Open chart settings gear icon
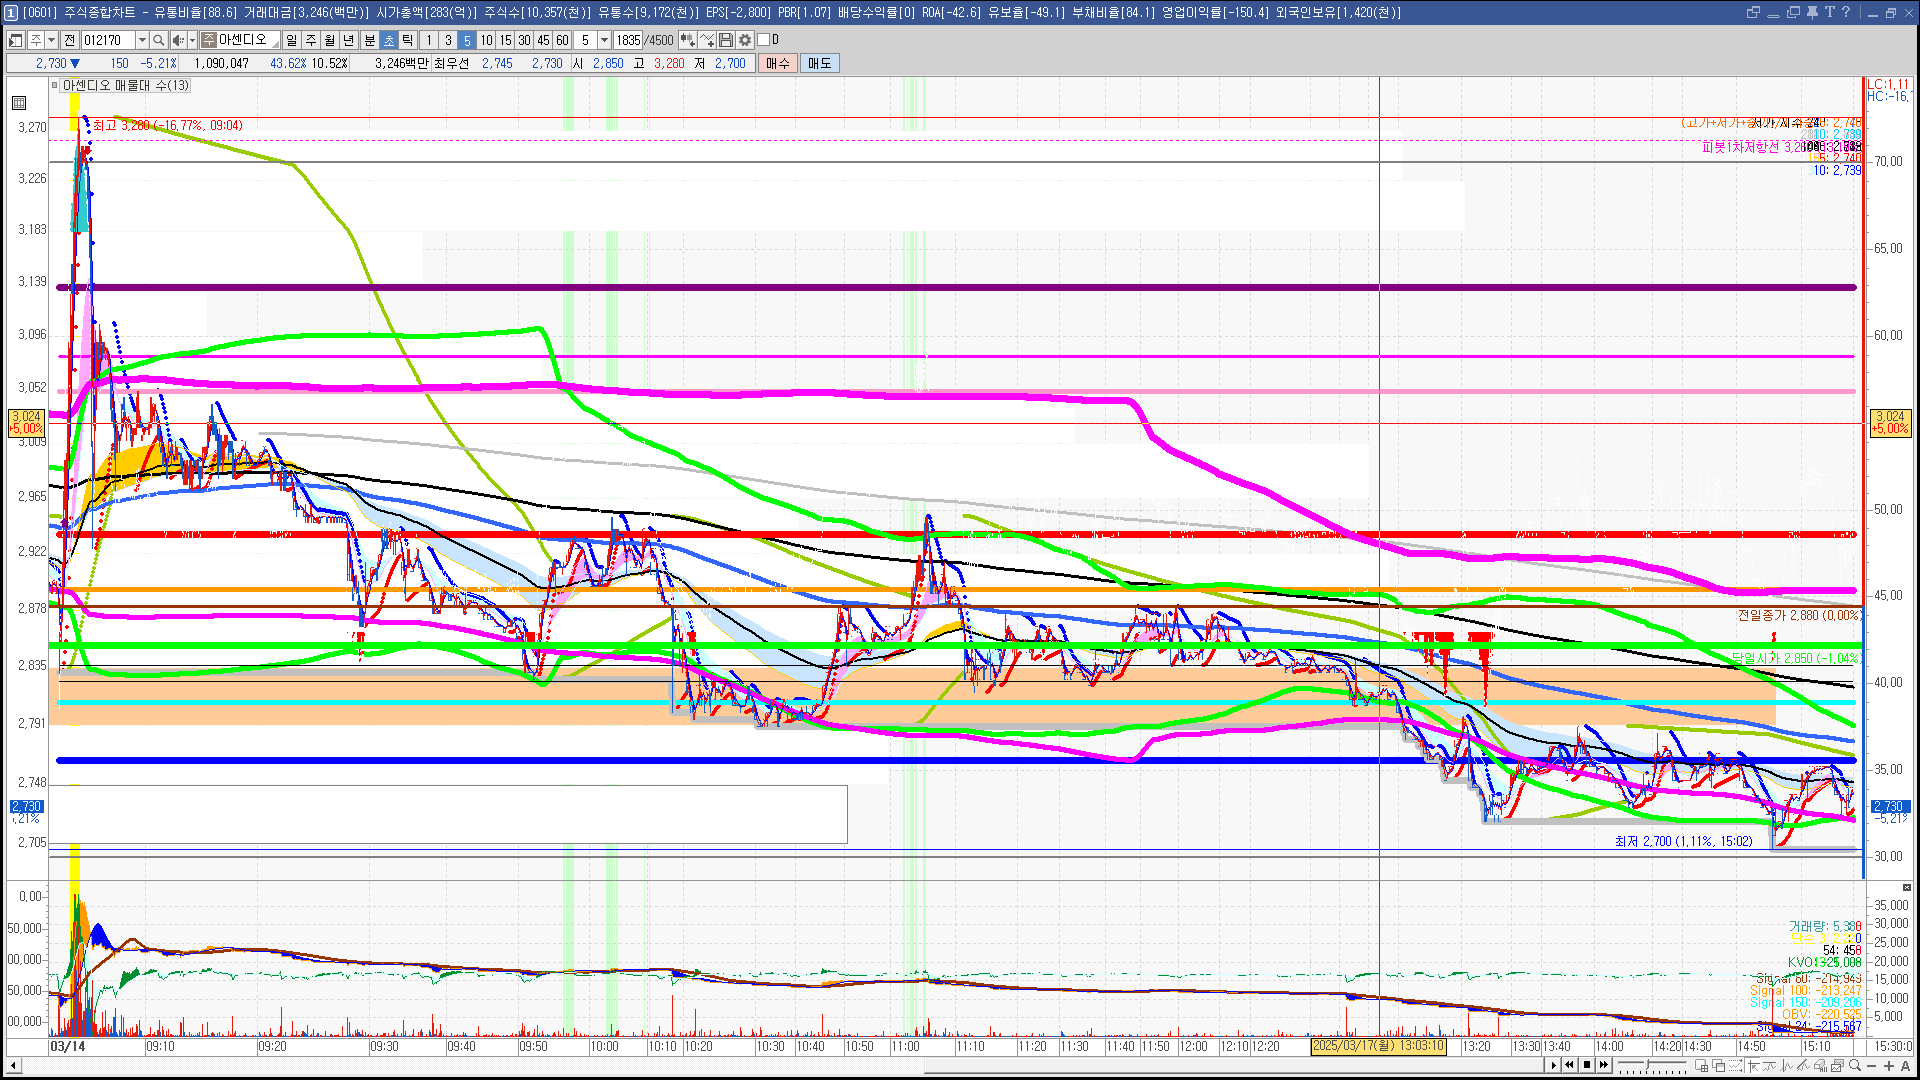The image size is (1920, 1080). click(x=745, y=40)
